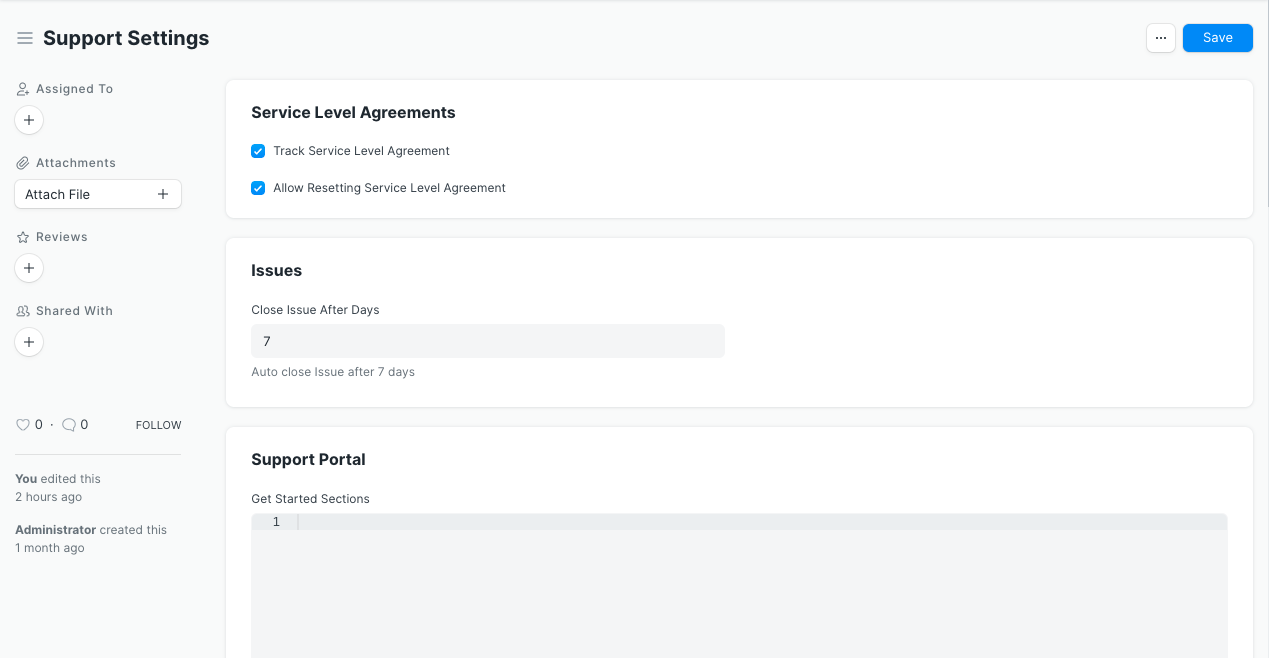Expand sharing options with the plus button
This screenshot has height=658, width=1269.
coord(29,342)
